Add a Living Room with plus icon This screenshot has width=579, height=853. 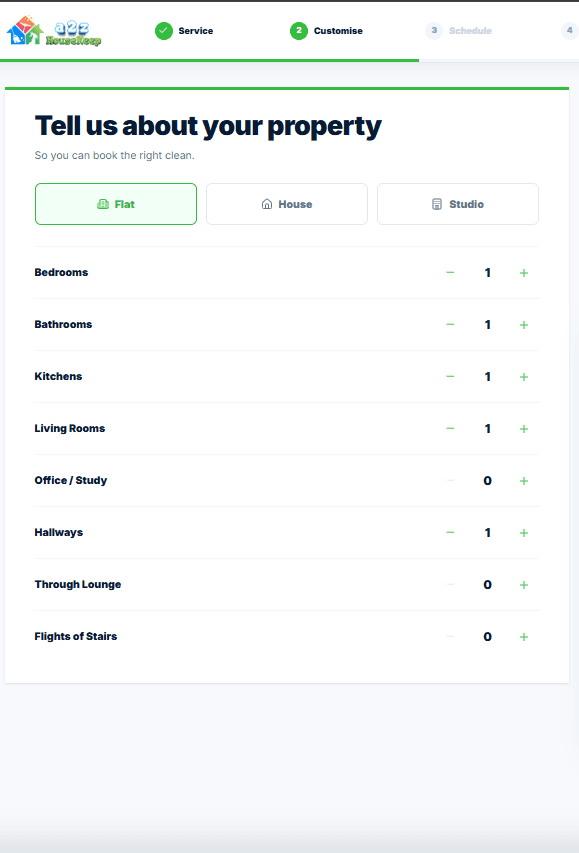point(523,429)
